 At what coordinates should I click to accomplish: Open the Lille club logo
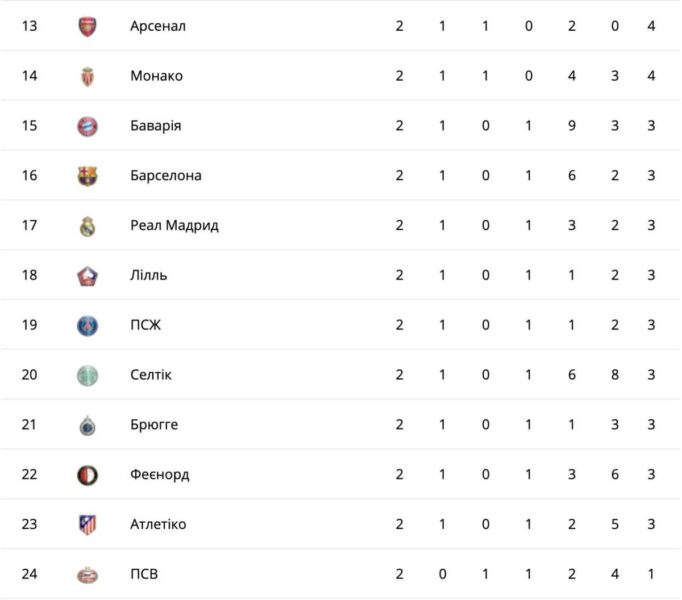[x=87, y=276]
